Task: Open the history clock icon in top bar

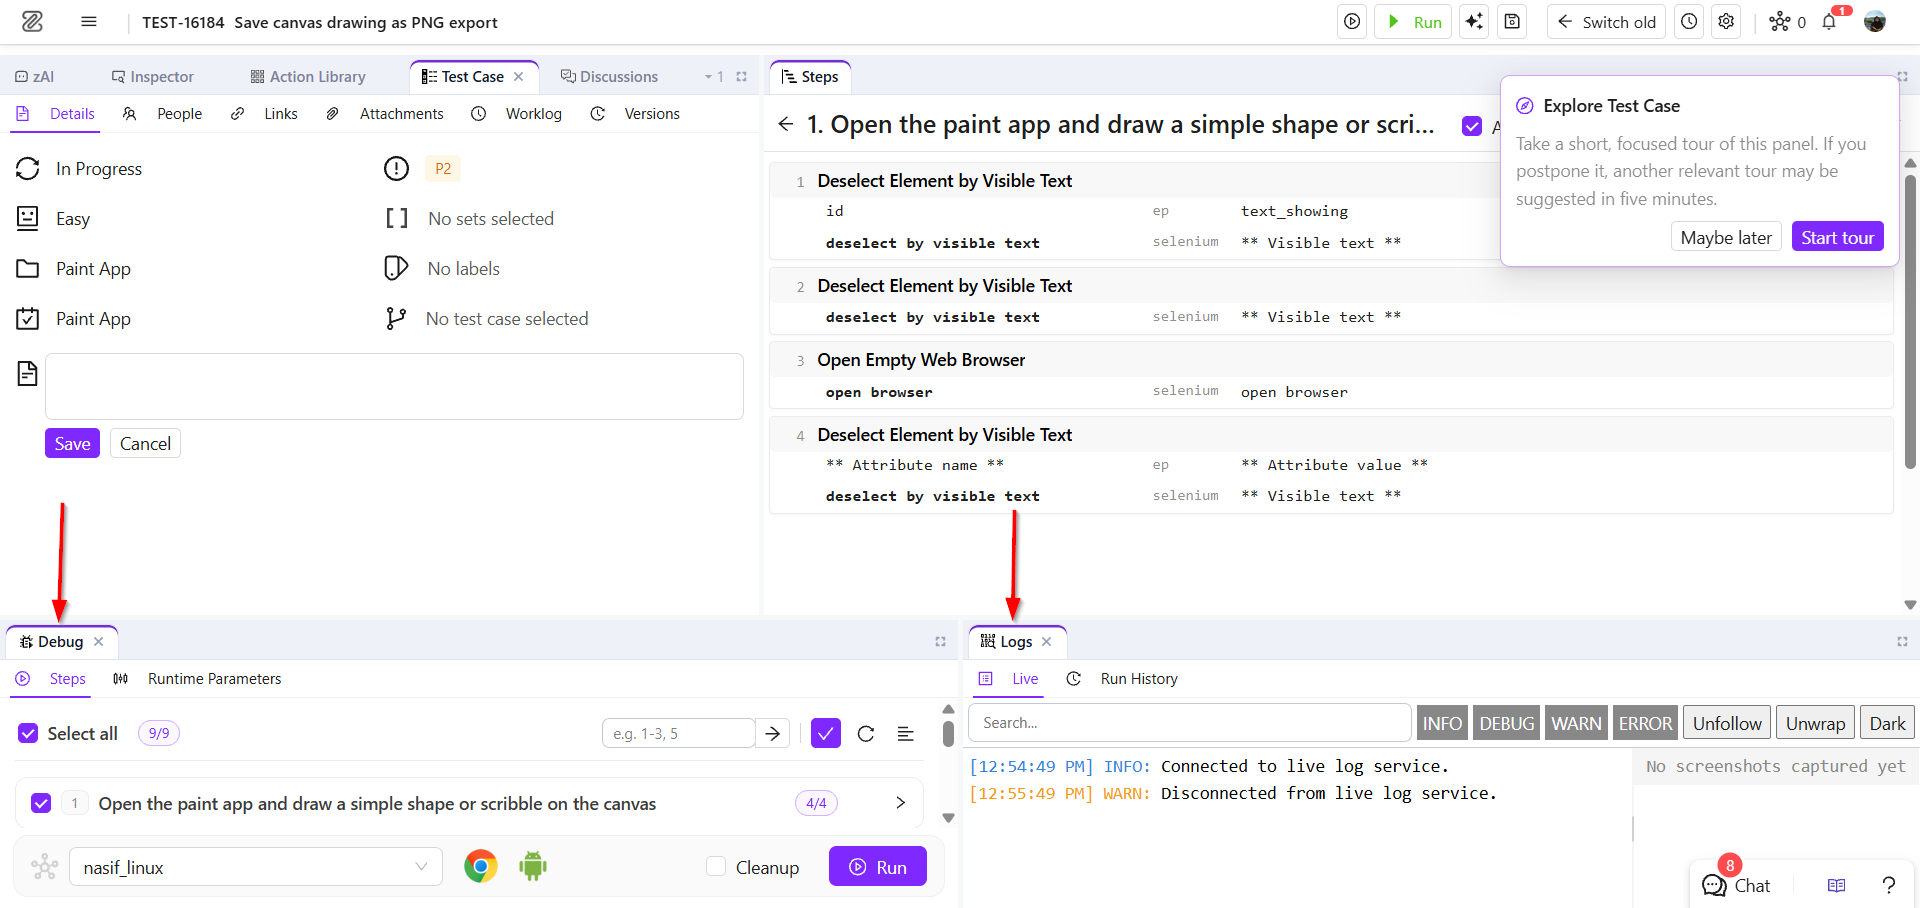Action: tap(1689, 22)
